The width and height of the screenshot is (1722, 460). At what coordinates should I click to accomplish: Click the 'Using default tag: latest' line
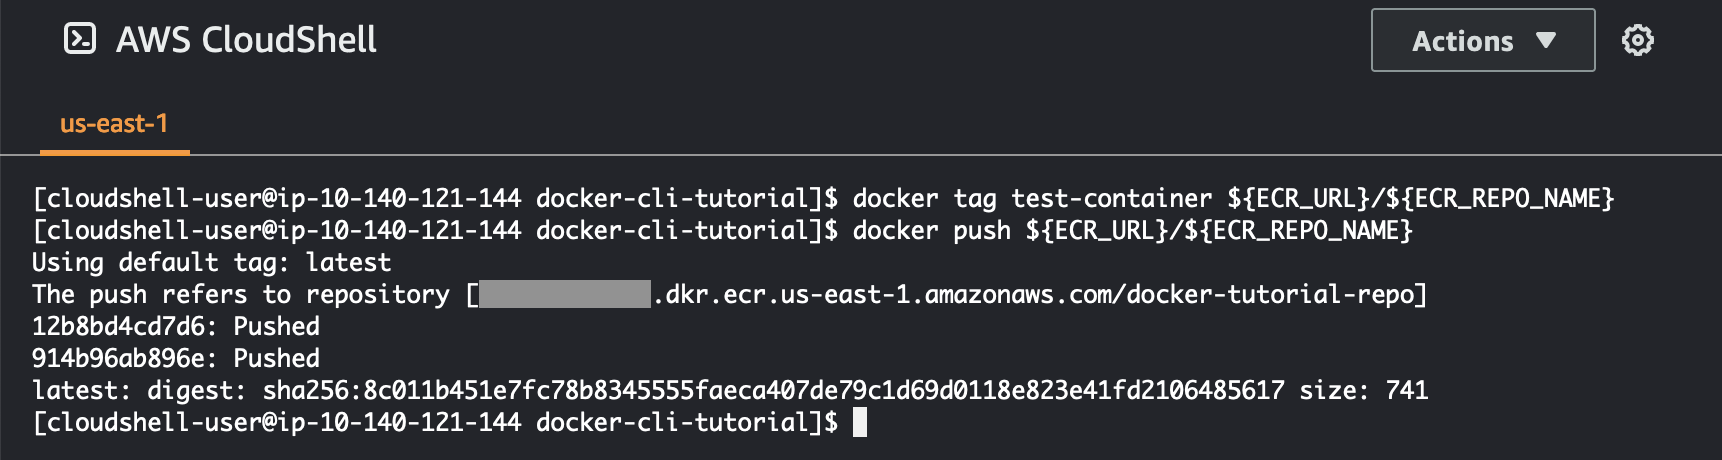pos(211,263)
